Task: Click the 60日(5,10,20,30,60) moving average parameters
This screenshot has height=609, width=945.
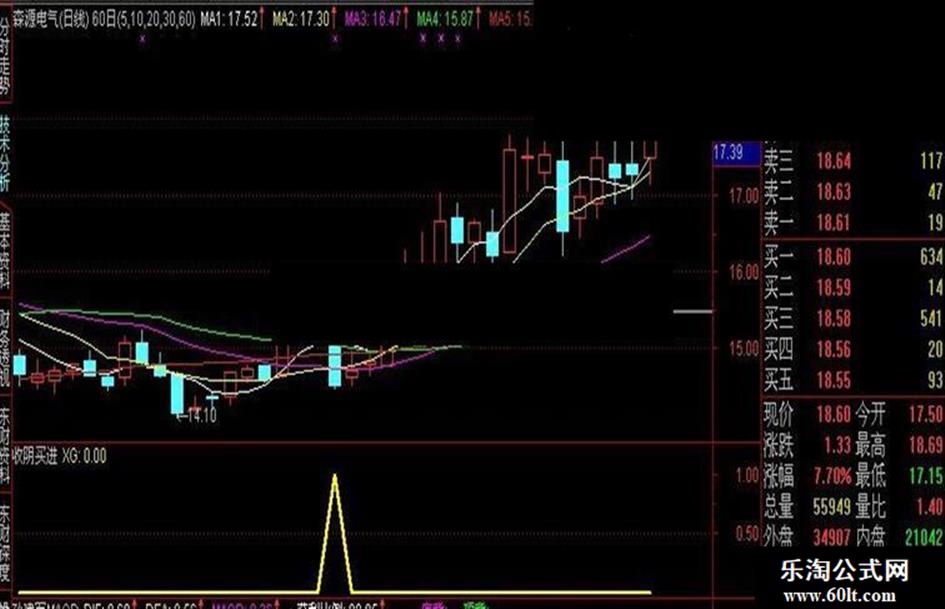Action: pyautogui.click(x=144, y=20)
